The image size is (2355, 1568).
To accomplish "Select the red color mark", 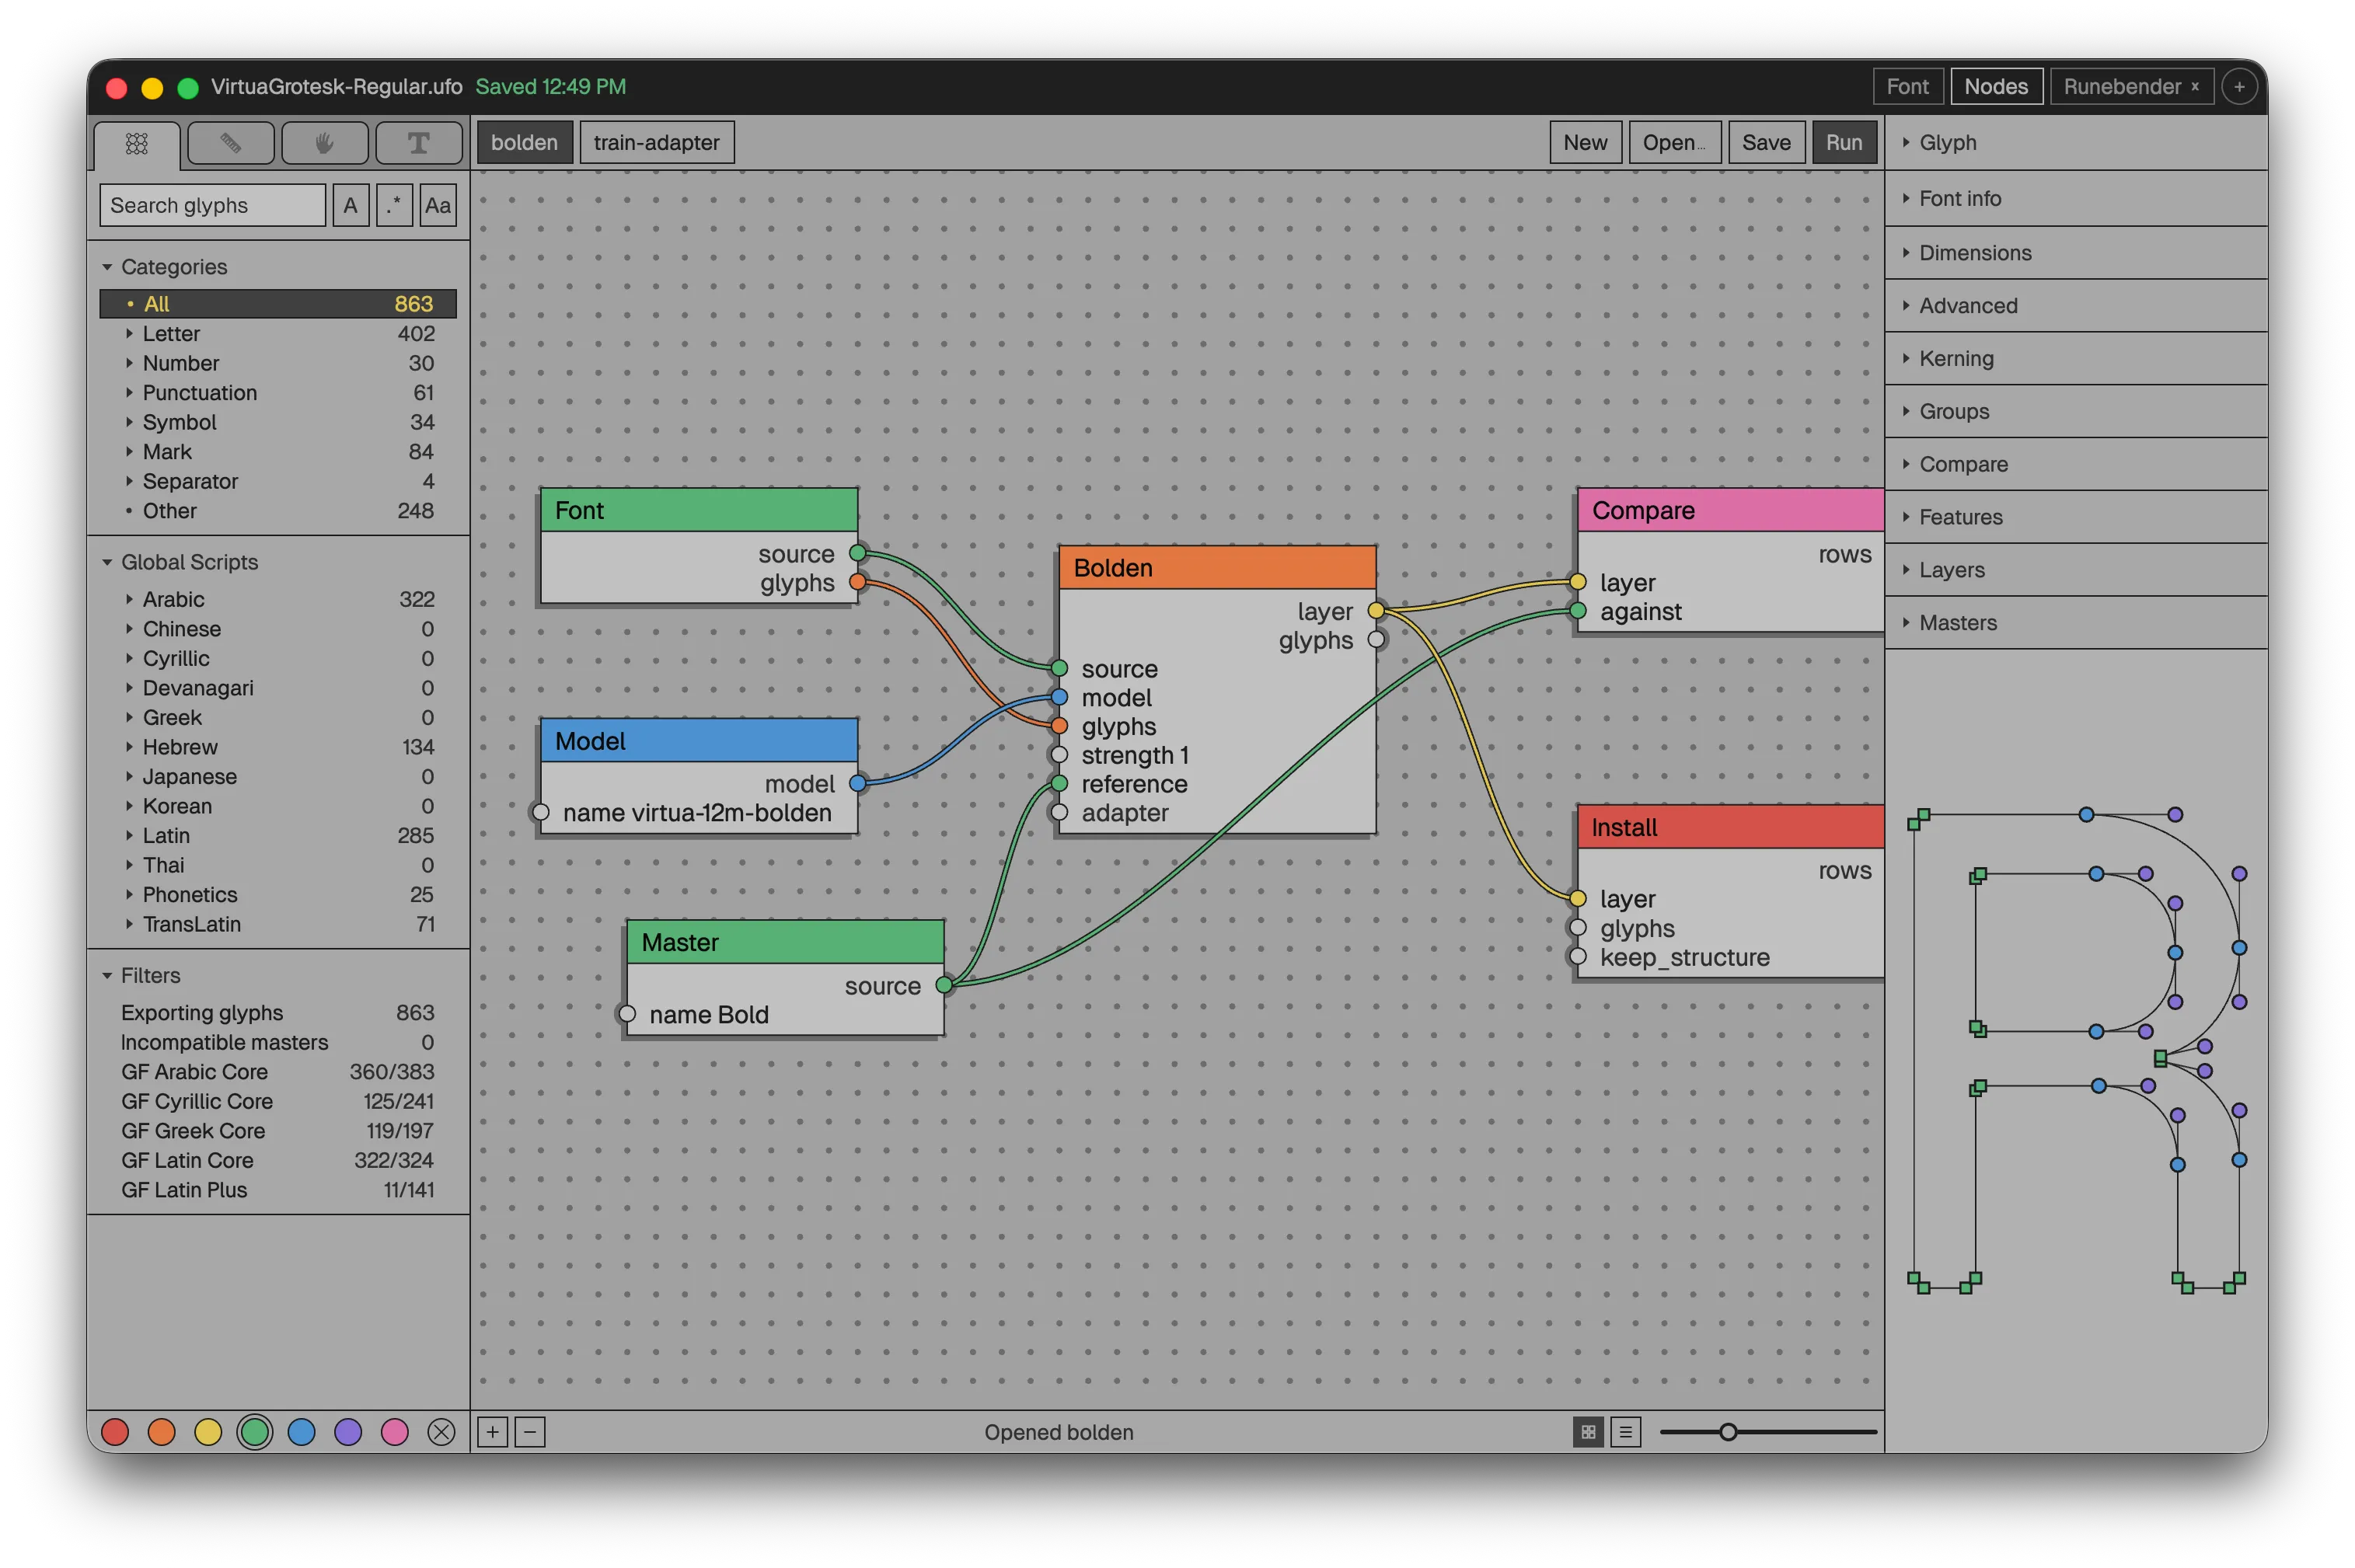I will coord(115,1432).
